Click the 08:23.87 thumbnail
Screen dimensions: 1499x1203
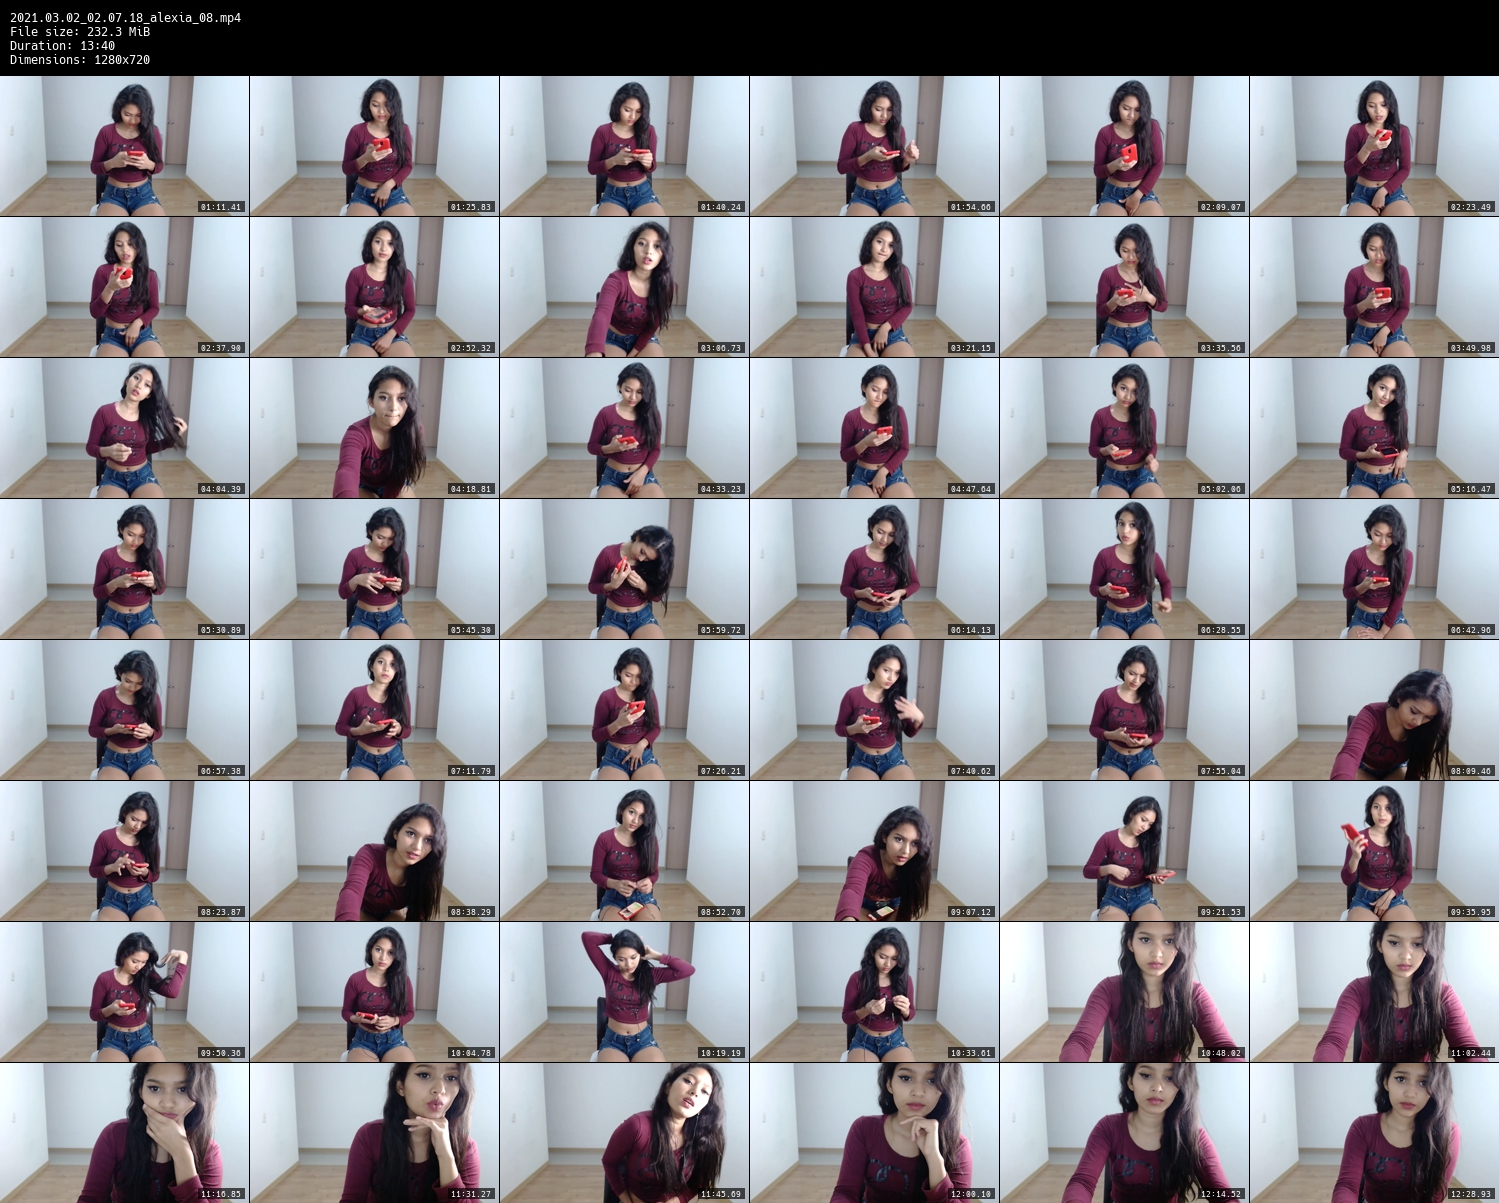tap(124, 851)
